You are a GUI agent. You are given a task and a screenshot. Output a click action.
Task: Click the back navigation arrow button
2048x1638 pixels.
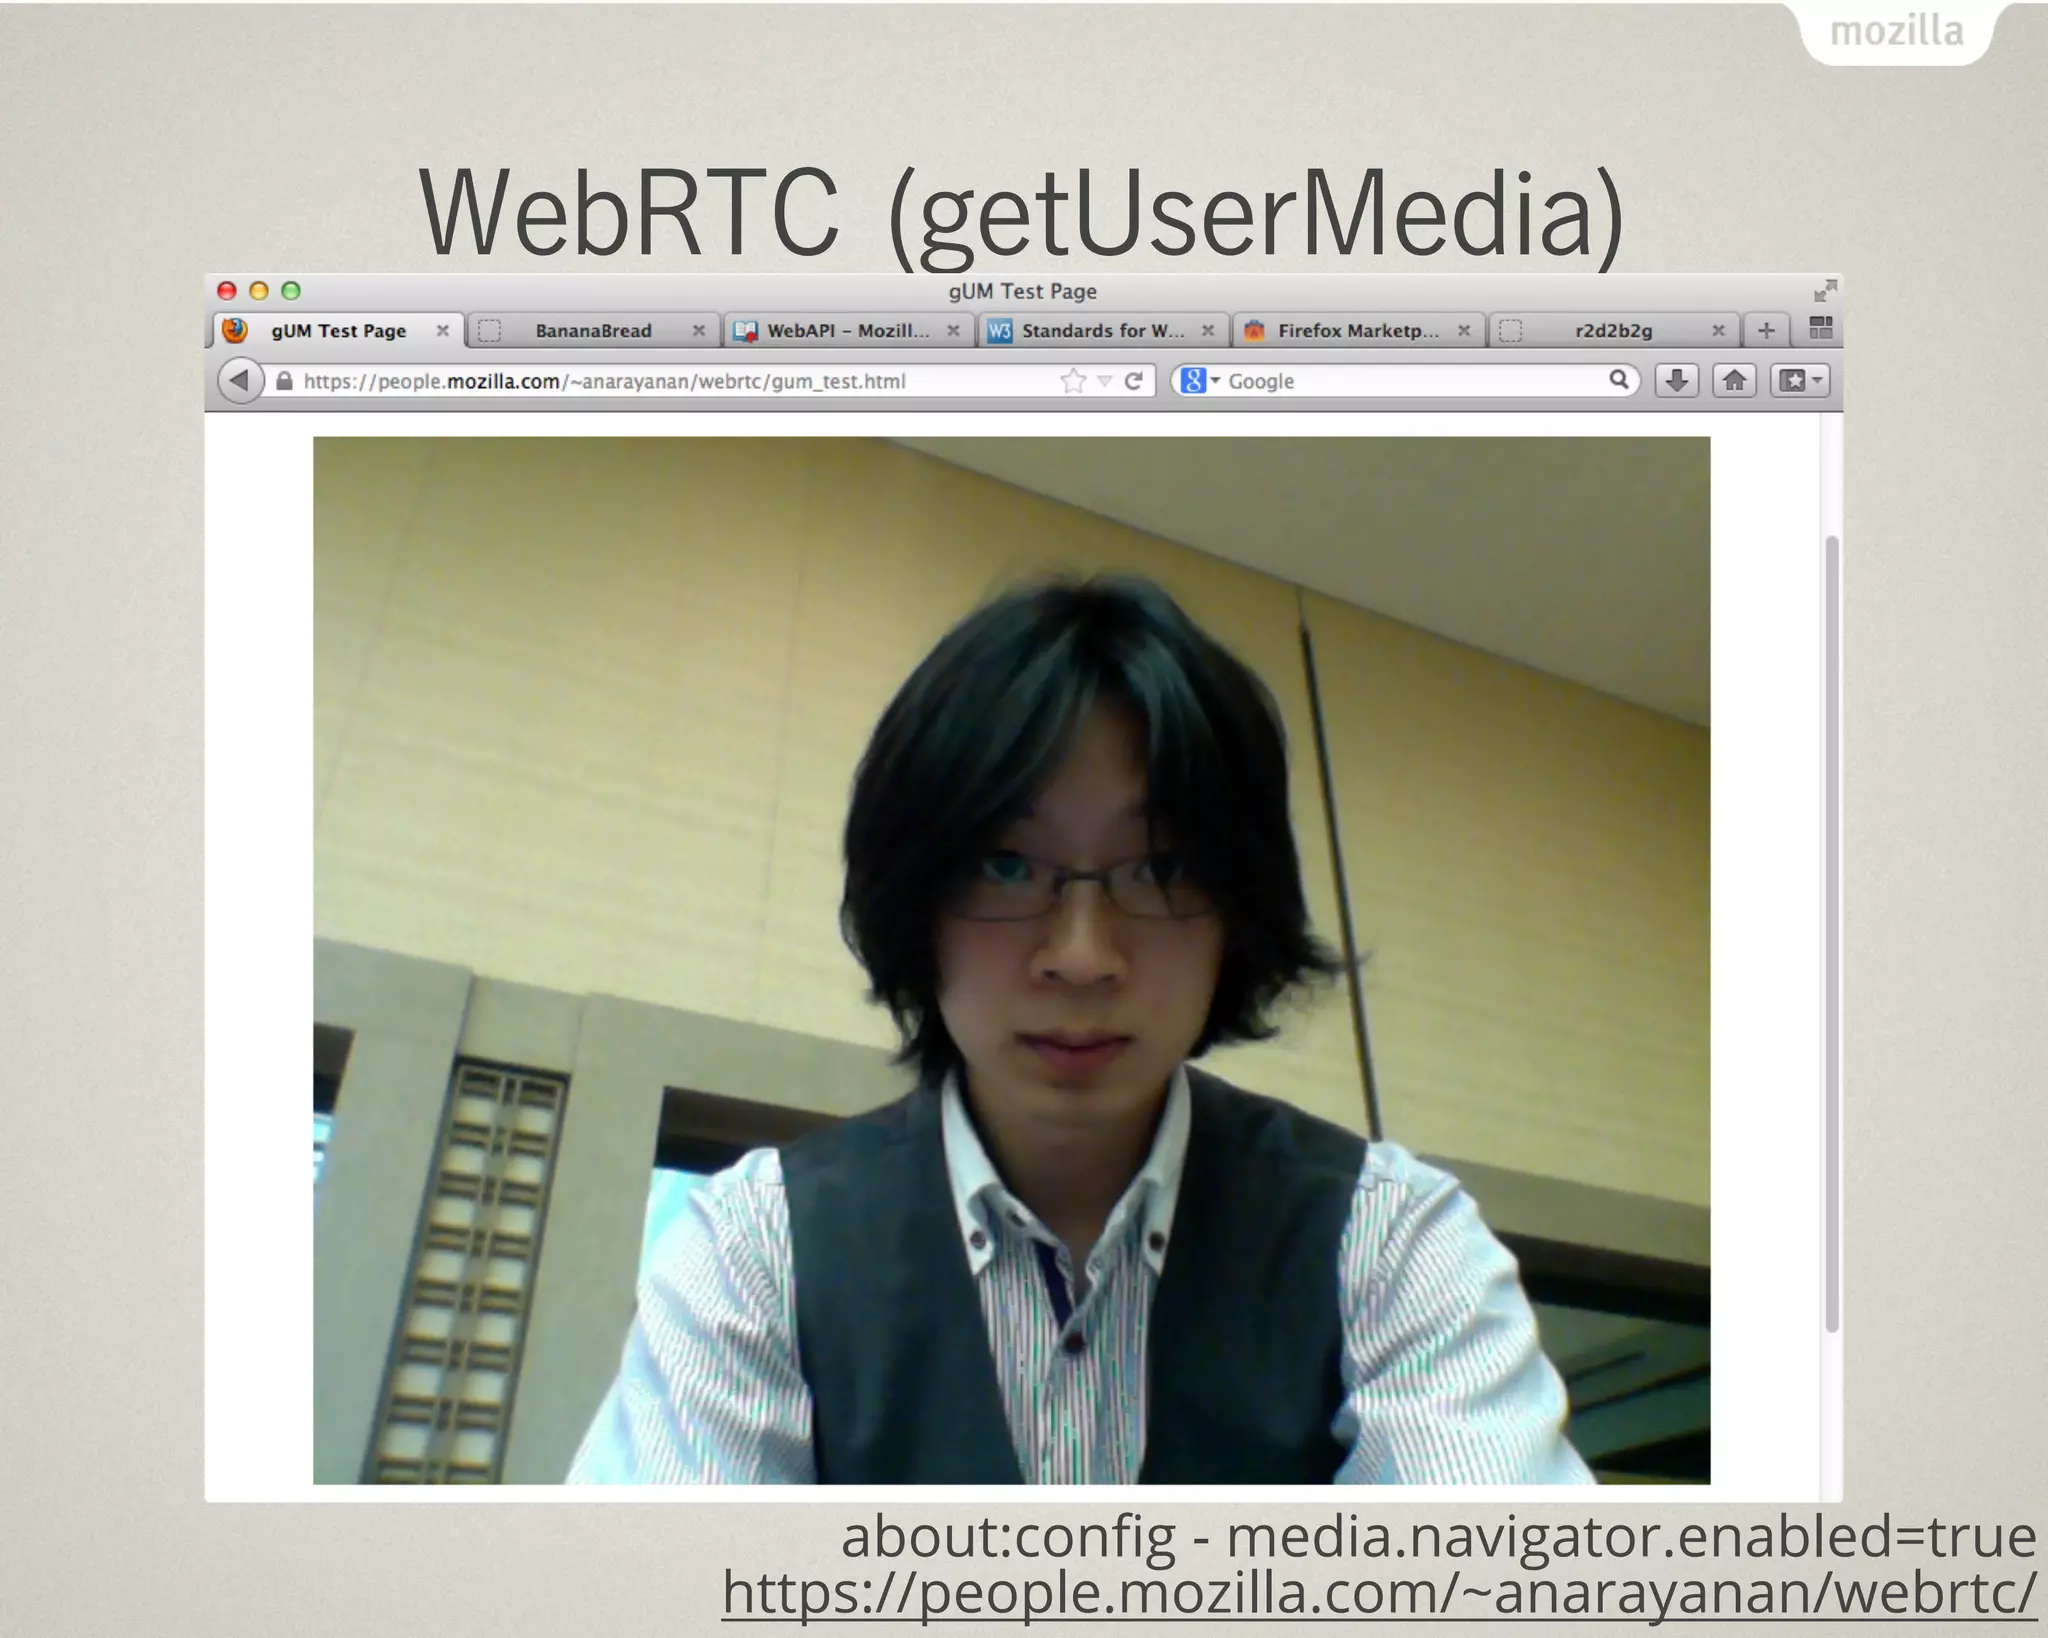239,381
